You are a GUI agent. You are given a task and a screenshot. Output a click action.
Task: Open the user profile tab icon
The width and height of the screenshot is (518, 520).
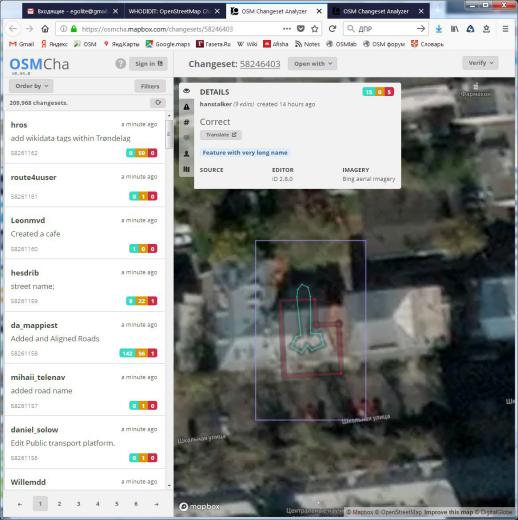(186, 154)
